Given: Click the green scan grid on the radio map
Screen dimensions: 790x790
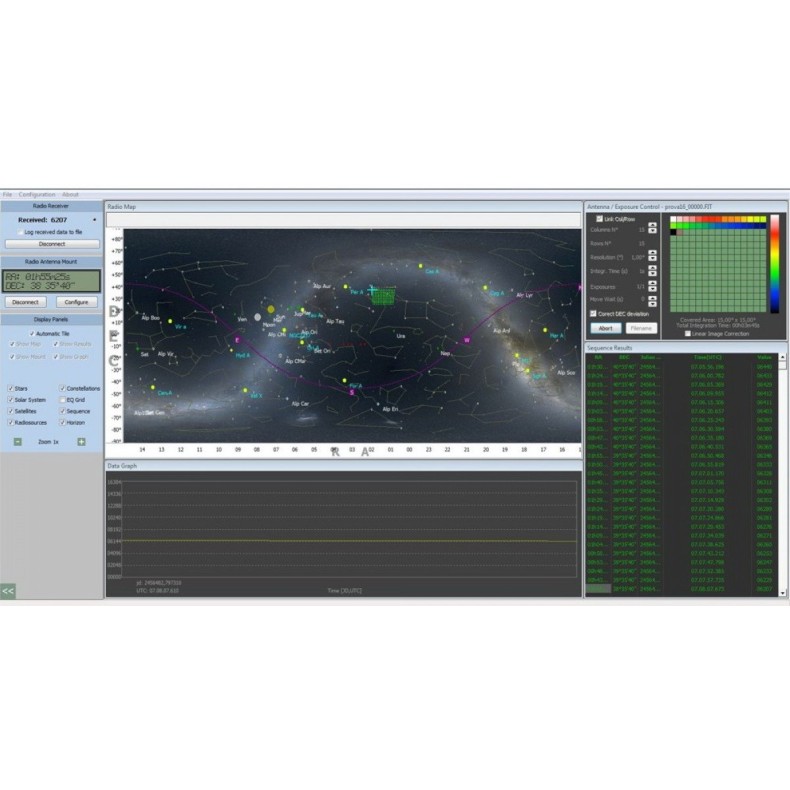Looking at the screenshot, I should [385, 296].
